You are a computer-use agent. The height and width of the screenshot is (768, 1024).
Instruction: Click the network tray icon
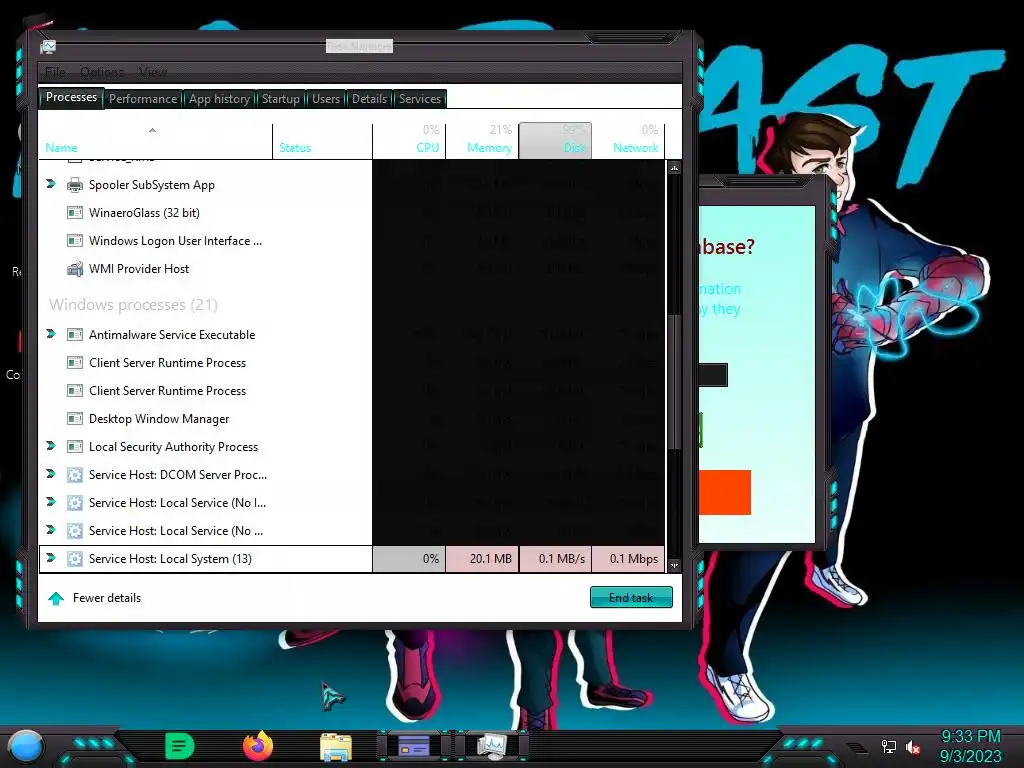[889, 746]
